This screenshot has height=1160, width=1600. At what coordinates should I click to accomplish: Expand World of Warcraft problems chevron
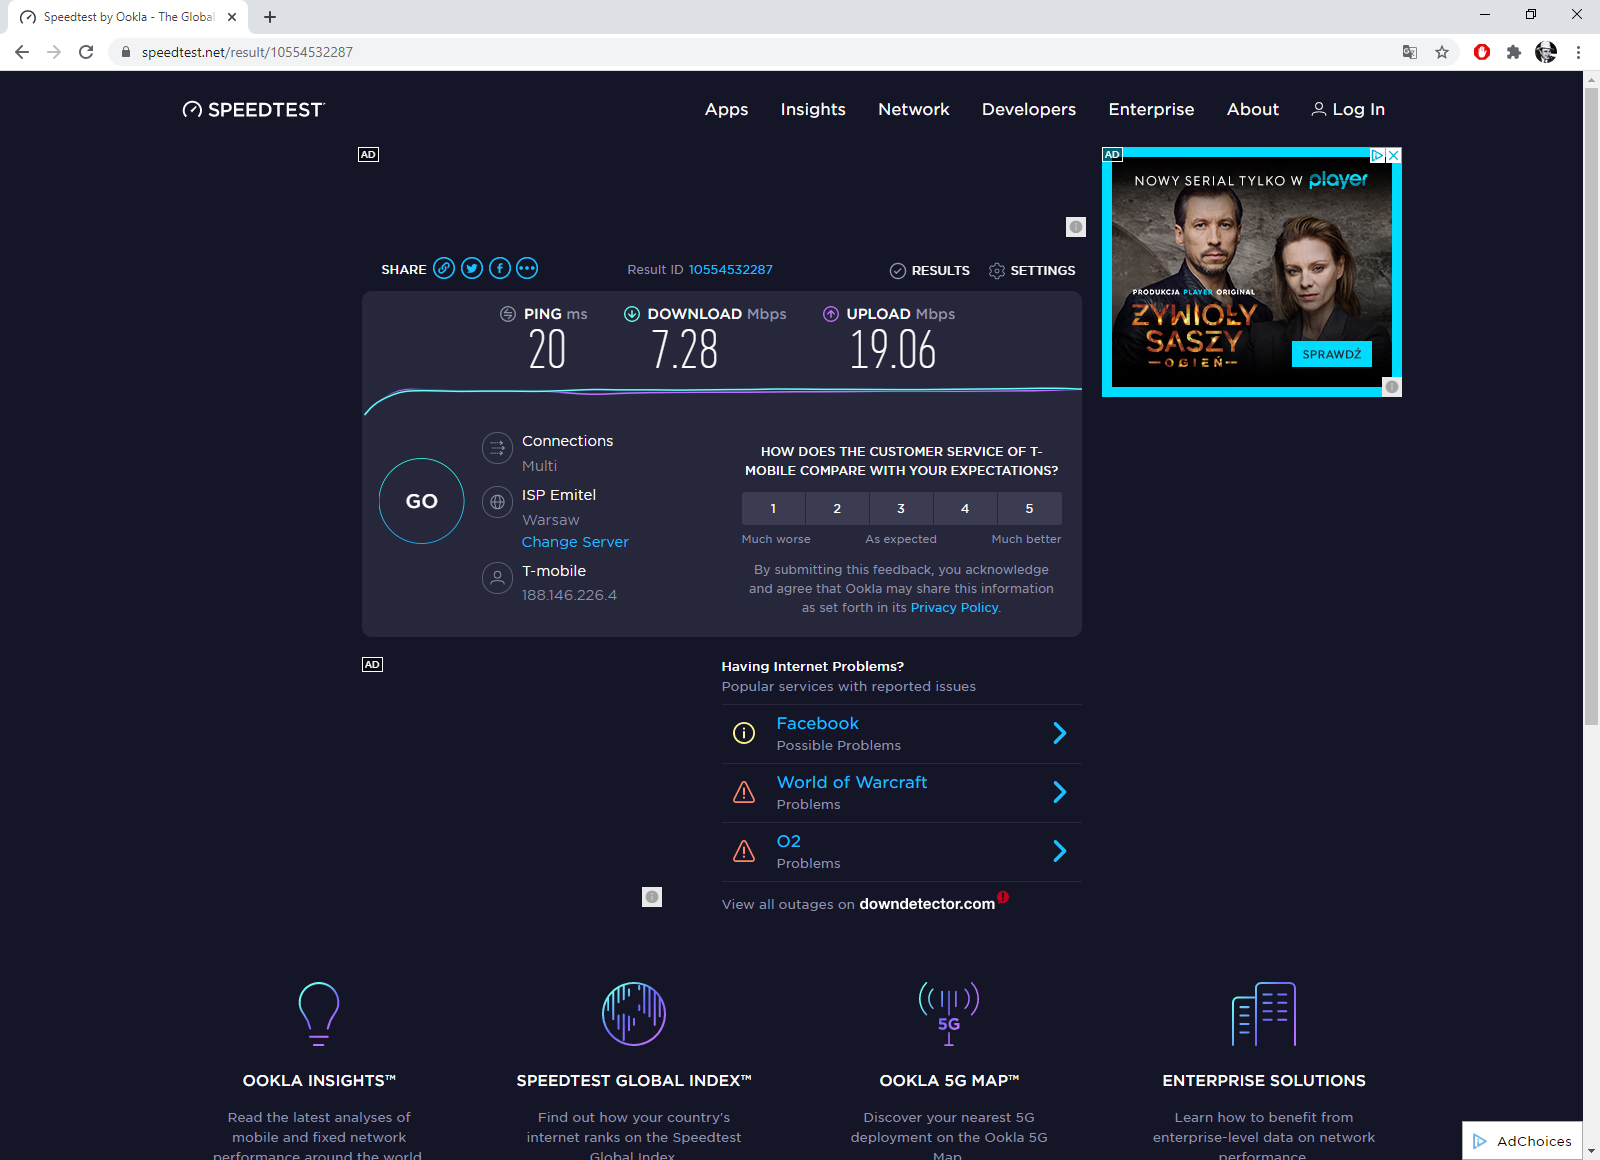tap(1060, 793)
